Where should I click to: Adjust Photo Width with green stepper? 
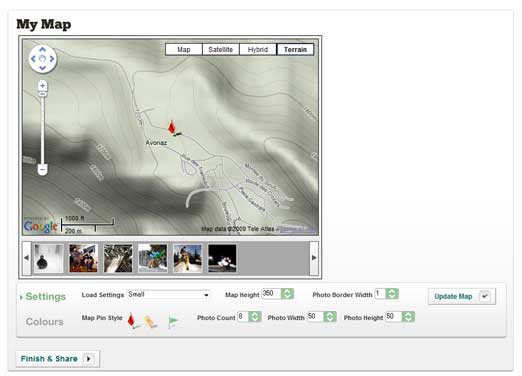[330, 317]
